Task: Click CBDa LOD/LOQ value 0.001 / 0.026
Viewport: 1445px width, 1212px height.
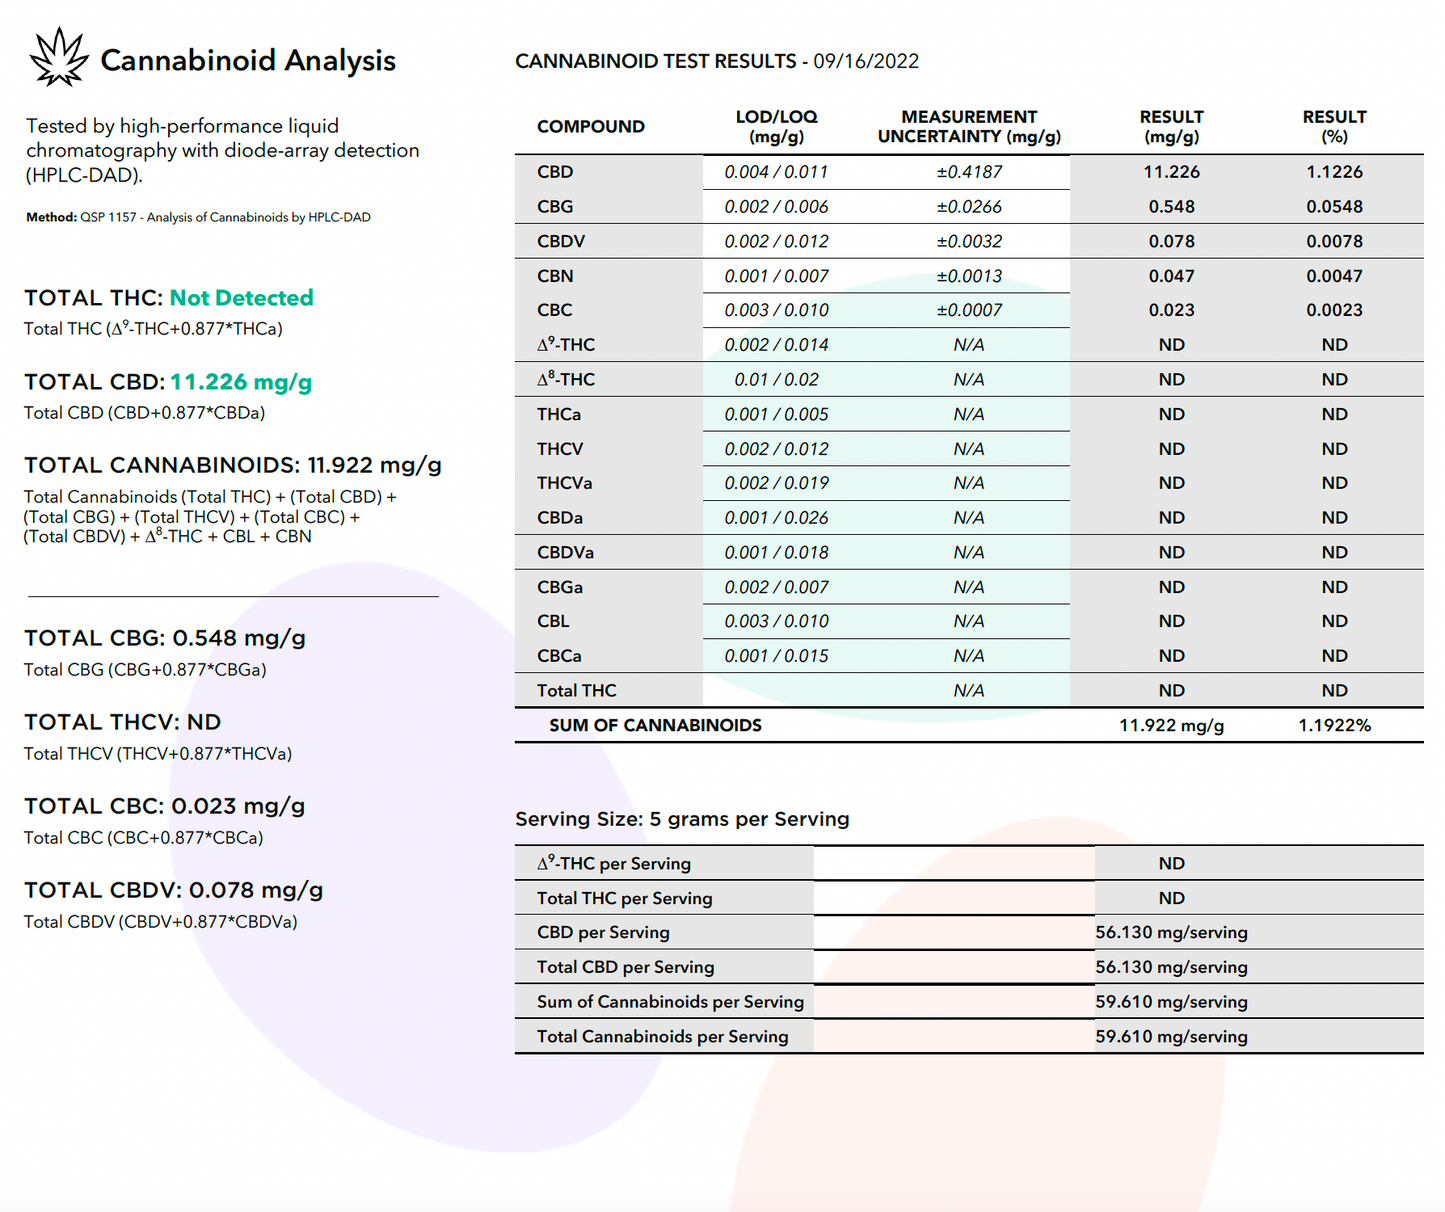Action: click(x=777, y=518)
